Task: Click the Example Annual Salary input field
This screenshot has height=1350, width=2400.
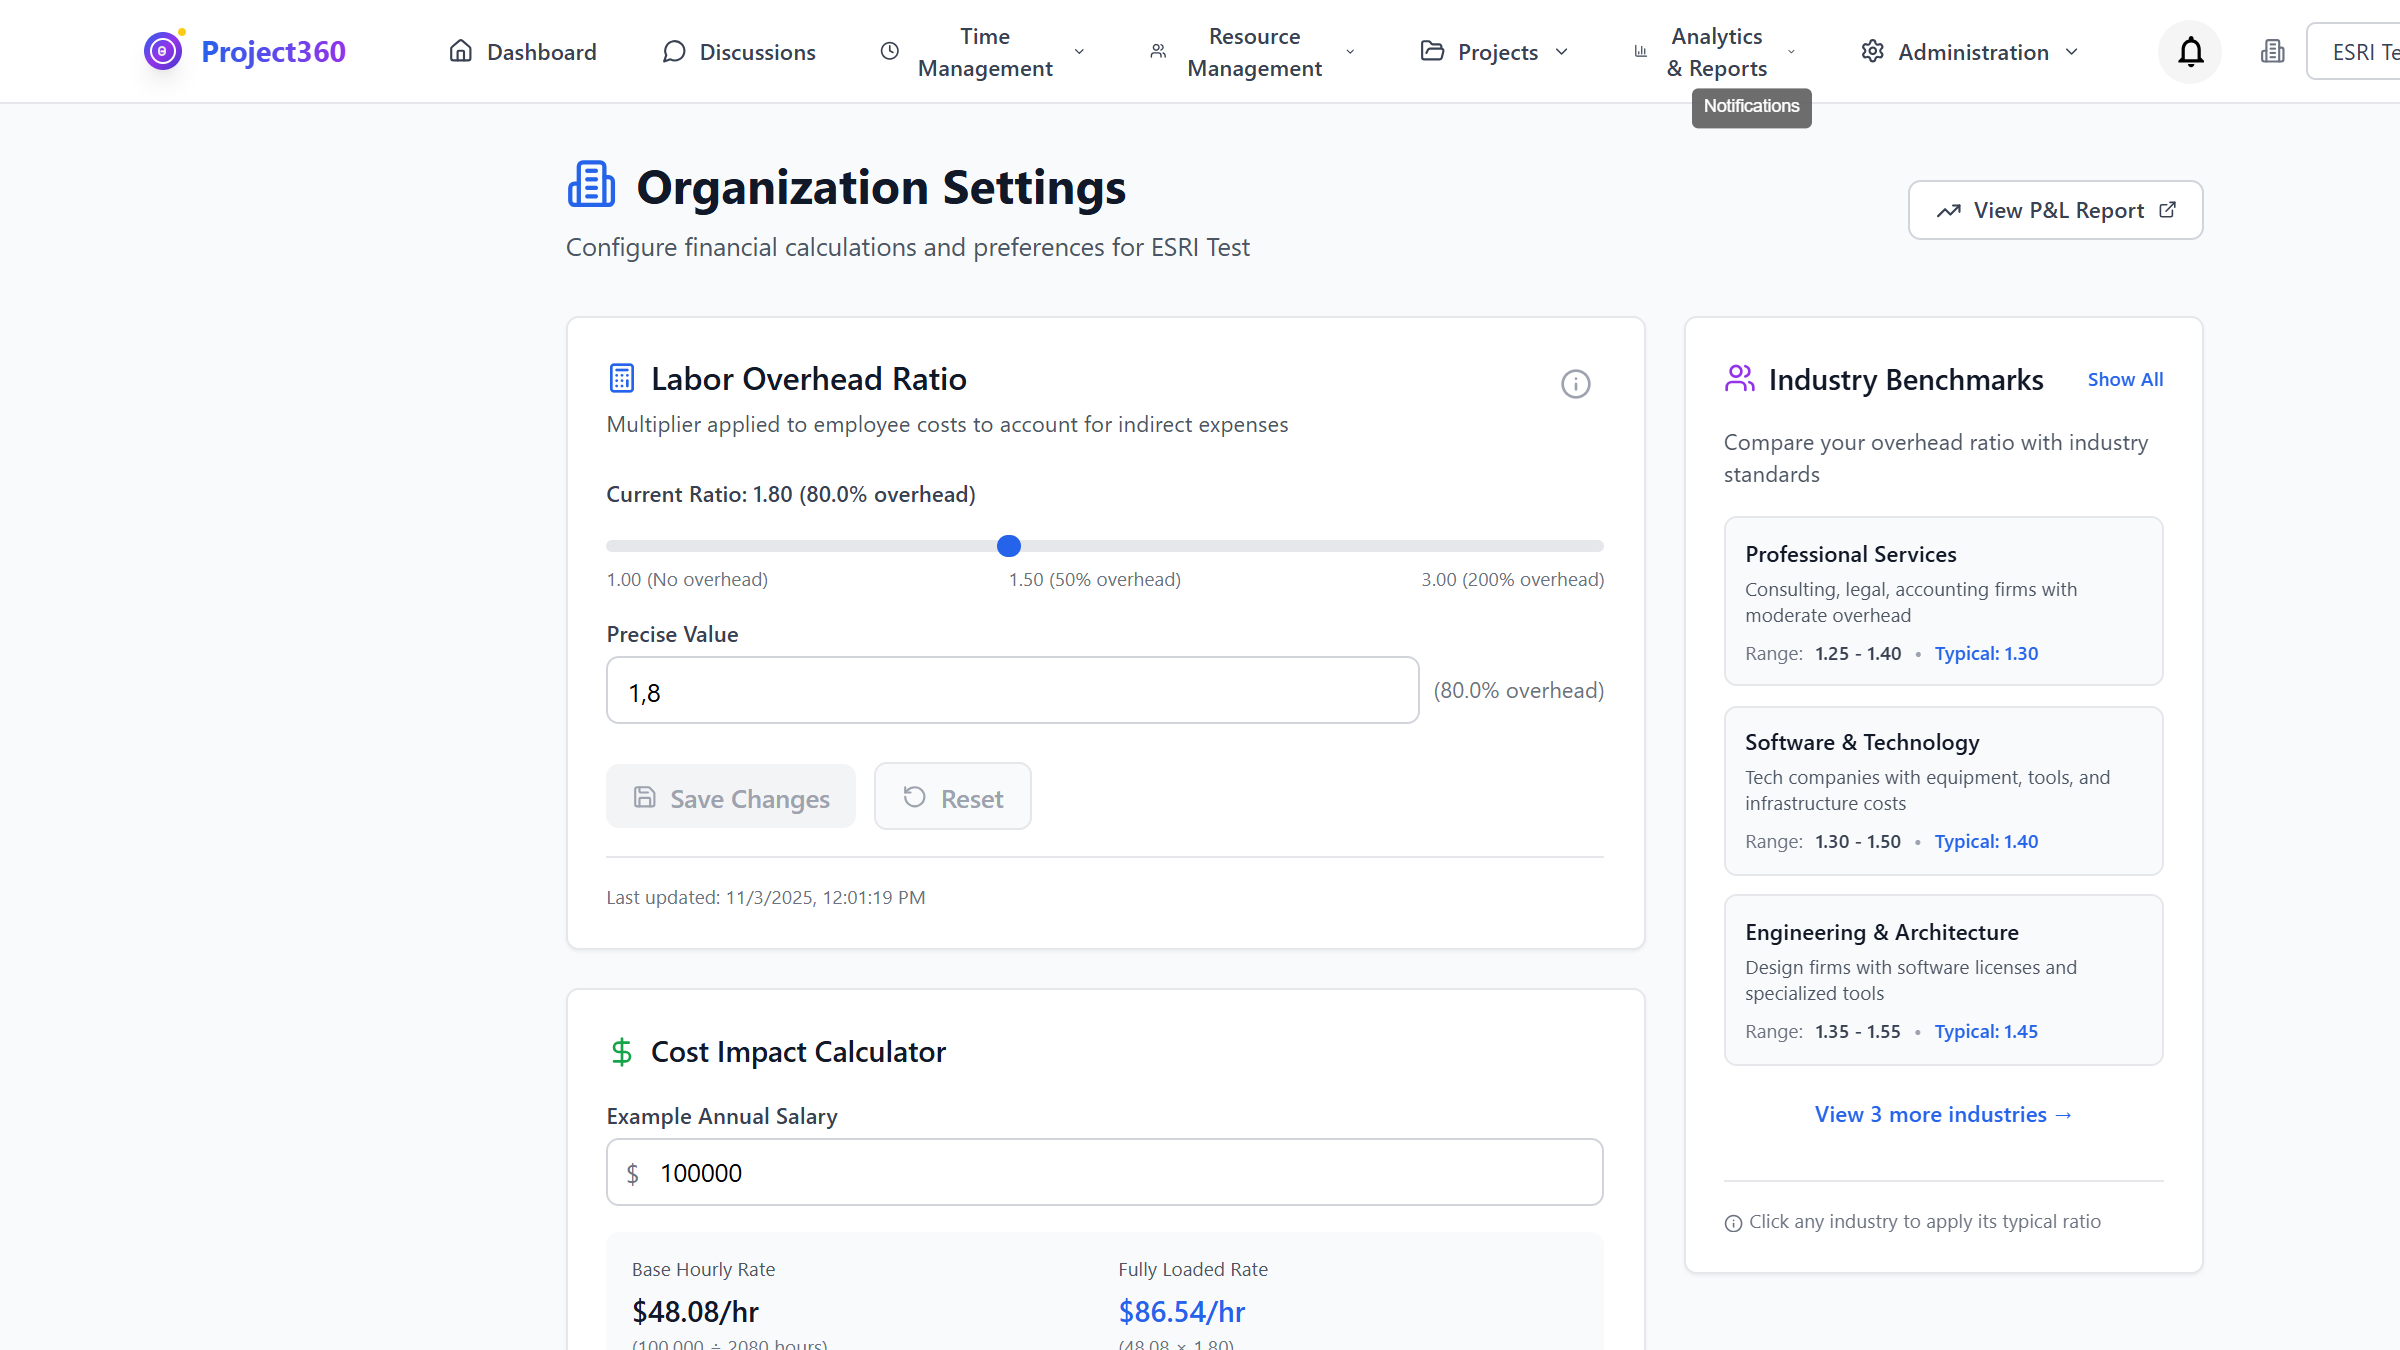Action: 1104,1171
